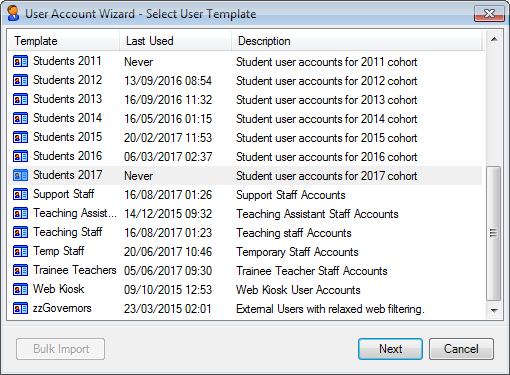Click 'Student user accounts for 2011 cohort'
Screen dimensions: 510x375
coord(326,62)
